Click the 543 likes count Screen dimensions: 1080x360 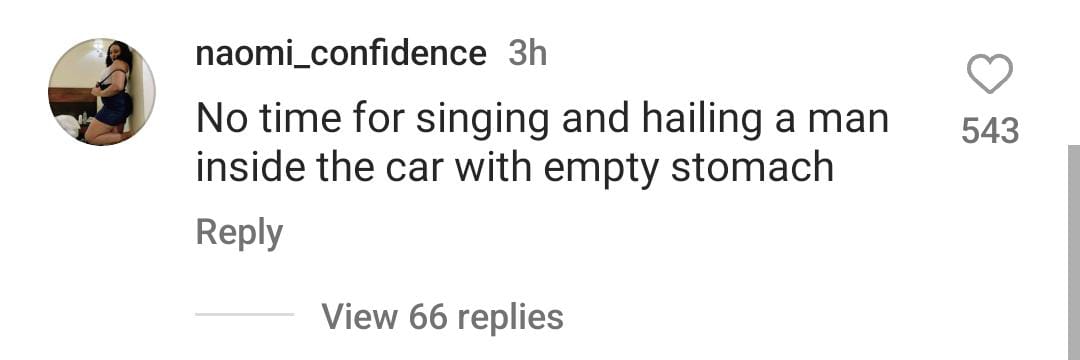(990, 131)
